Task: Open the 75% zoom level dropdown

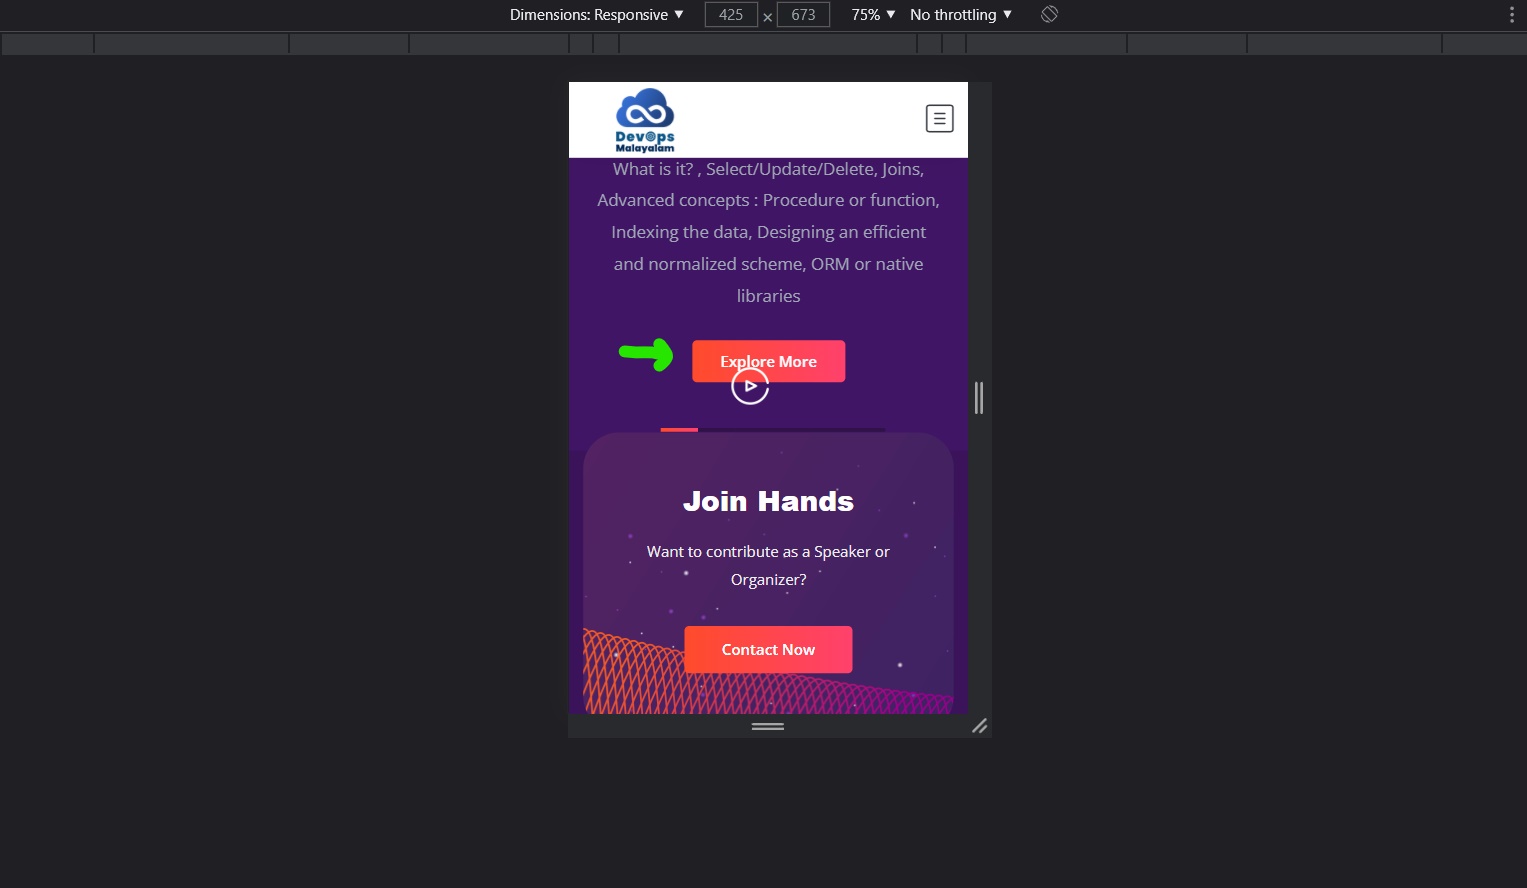Action: tap(870, 14)
